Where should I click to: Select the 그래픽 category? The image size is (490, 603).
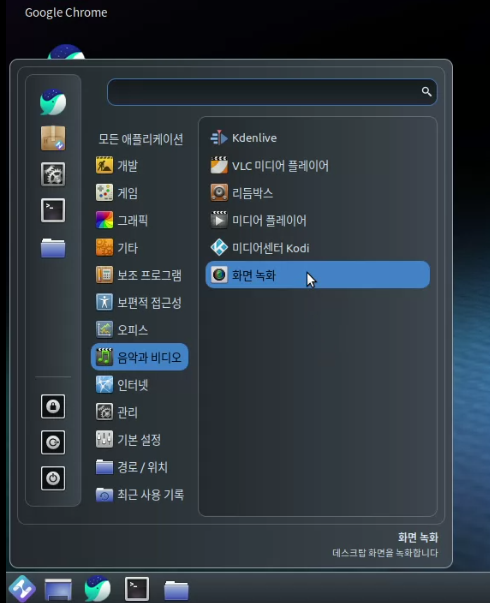(140, 220)
